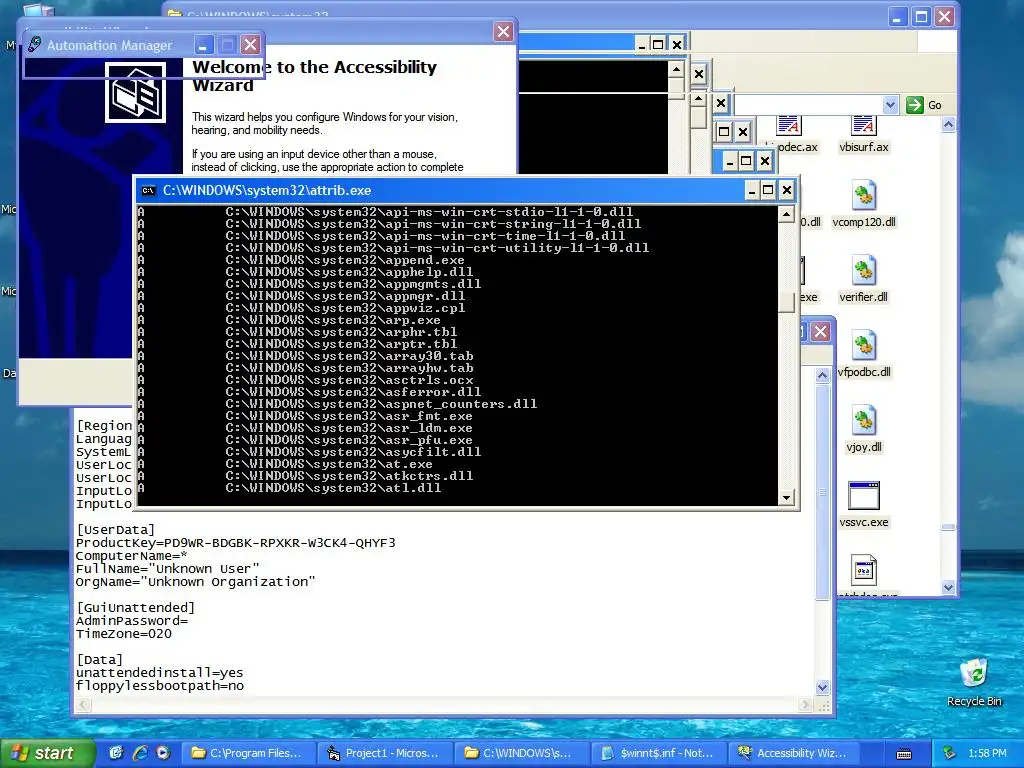Click Explorer file list scroll-down arrow

[x=949, y=587]
